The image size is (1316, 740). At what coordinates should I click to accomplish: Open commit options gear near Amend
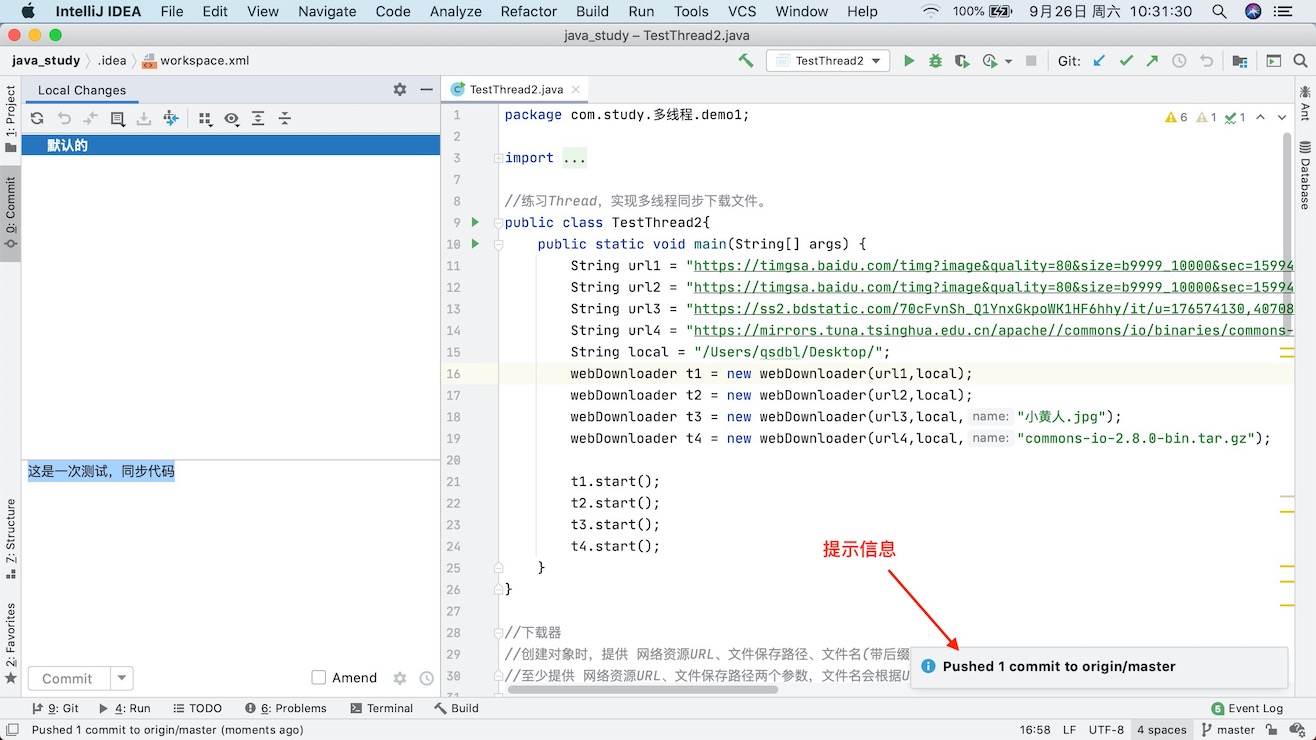coord(400,678)
